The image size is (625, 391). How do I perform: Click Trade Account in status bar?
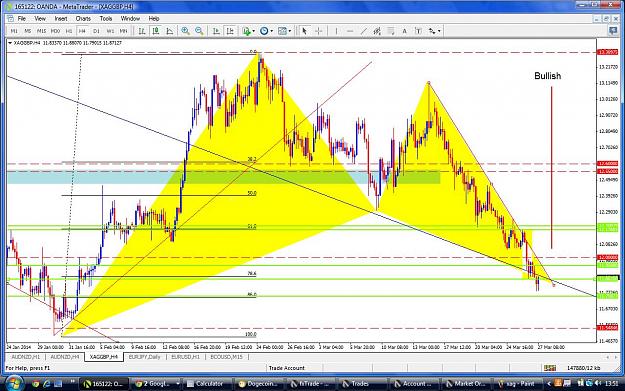tap(287, 368)
